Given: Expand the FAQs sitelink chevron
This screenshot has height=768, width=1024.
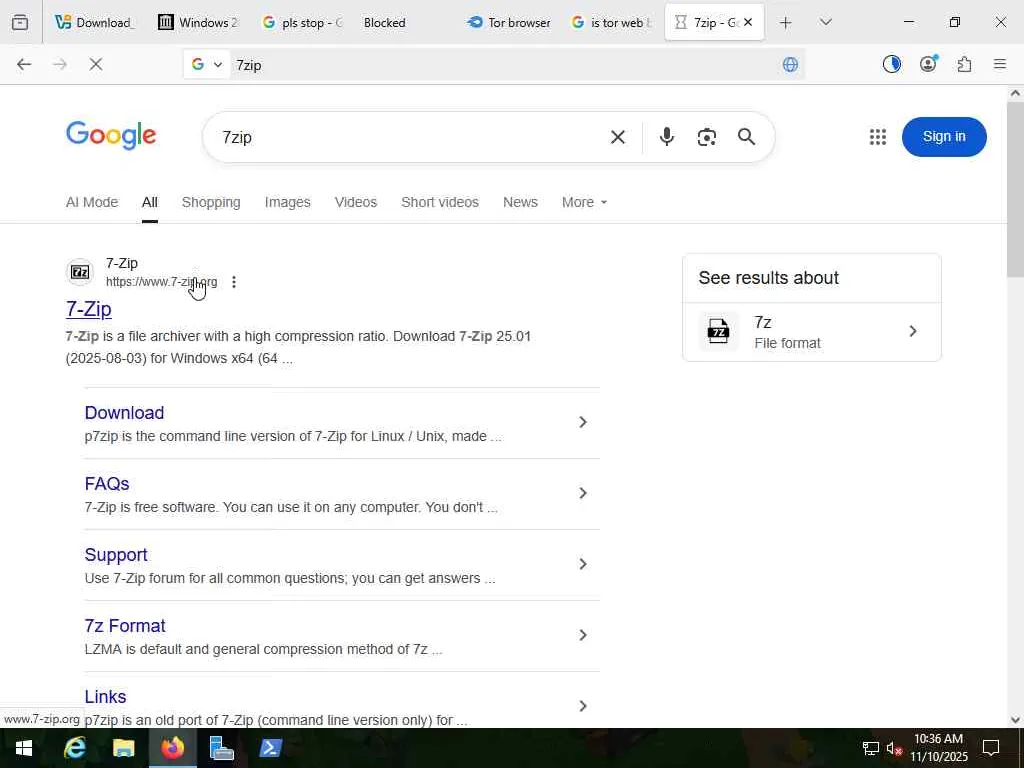Looking at the screenshot, I should tap(583, 494).
